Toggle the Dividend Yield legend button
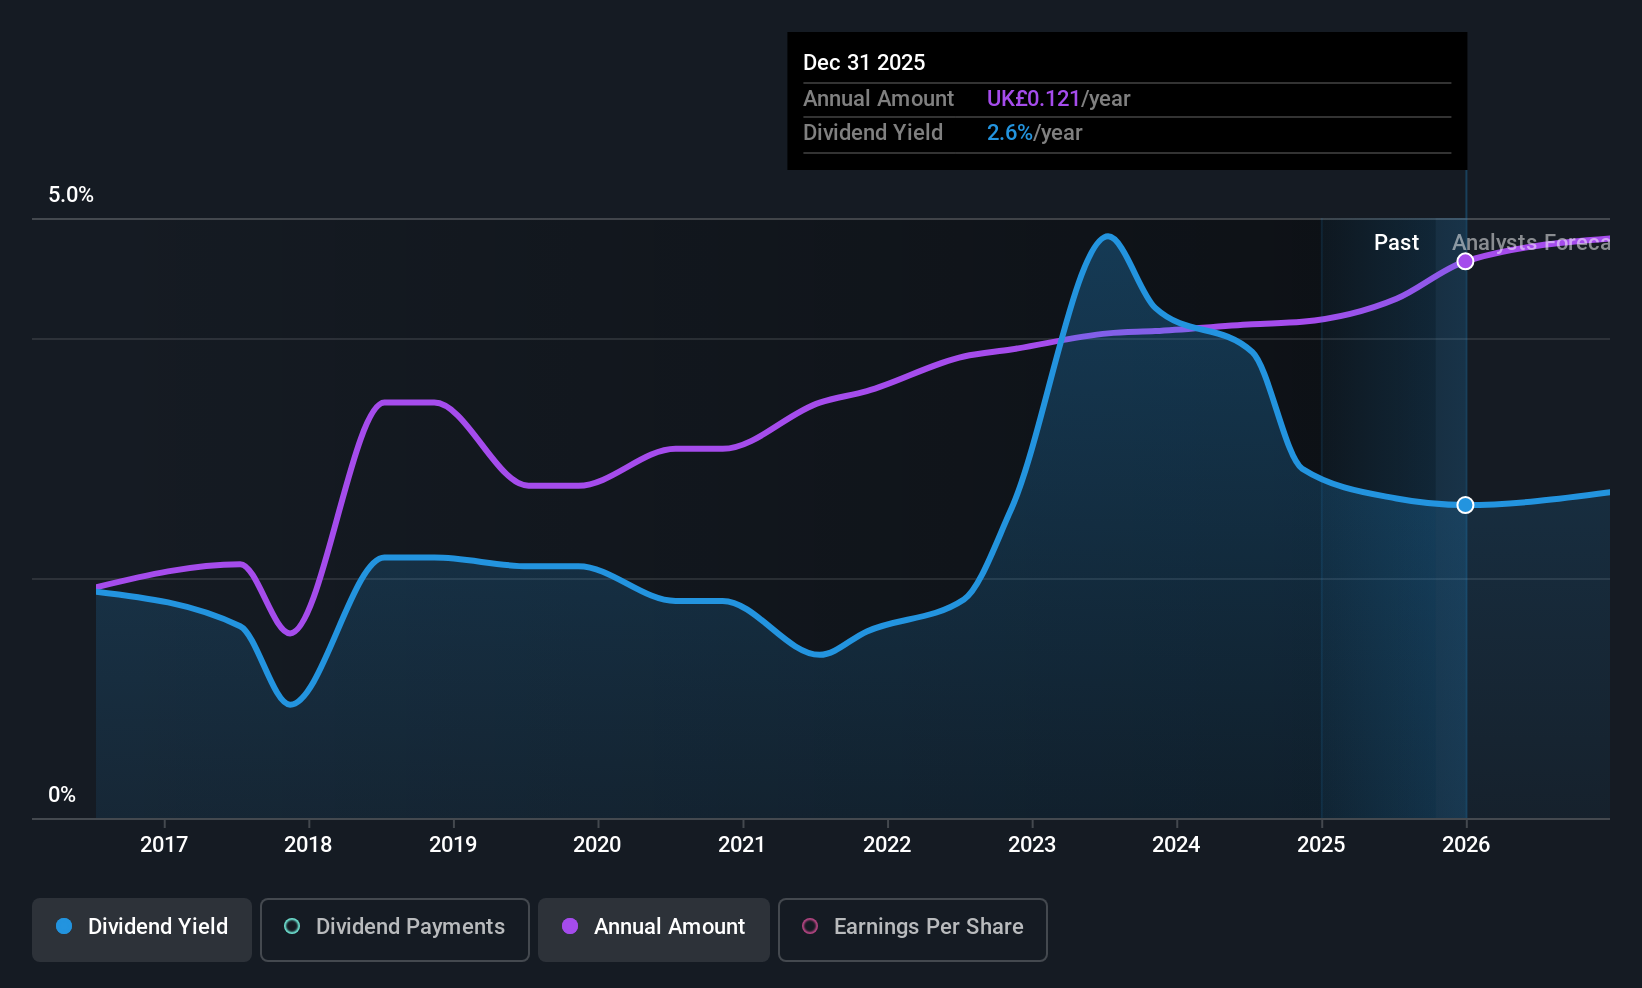1642x988 pixels. tap(142, 930)
